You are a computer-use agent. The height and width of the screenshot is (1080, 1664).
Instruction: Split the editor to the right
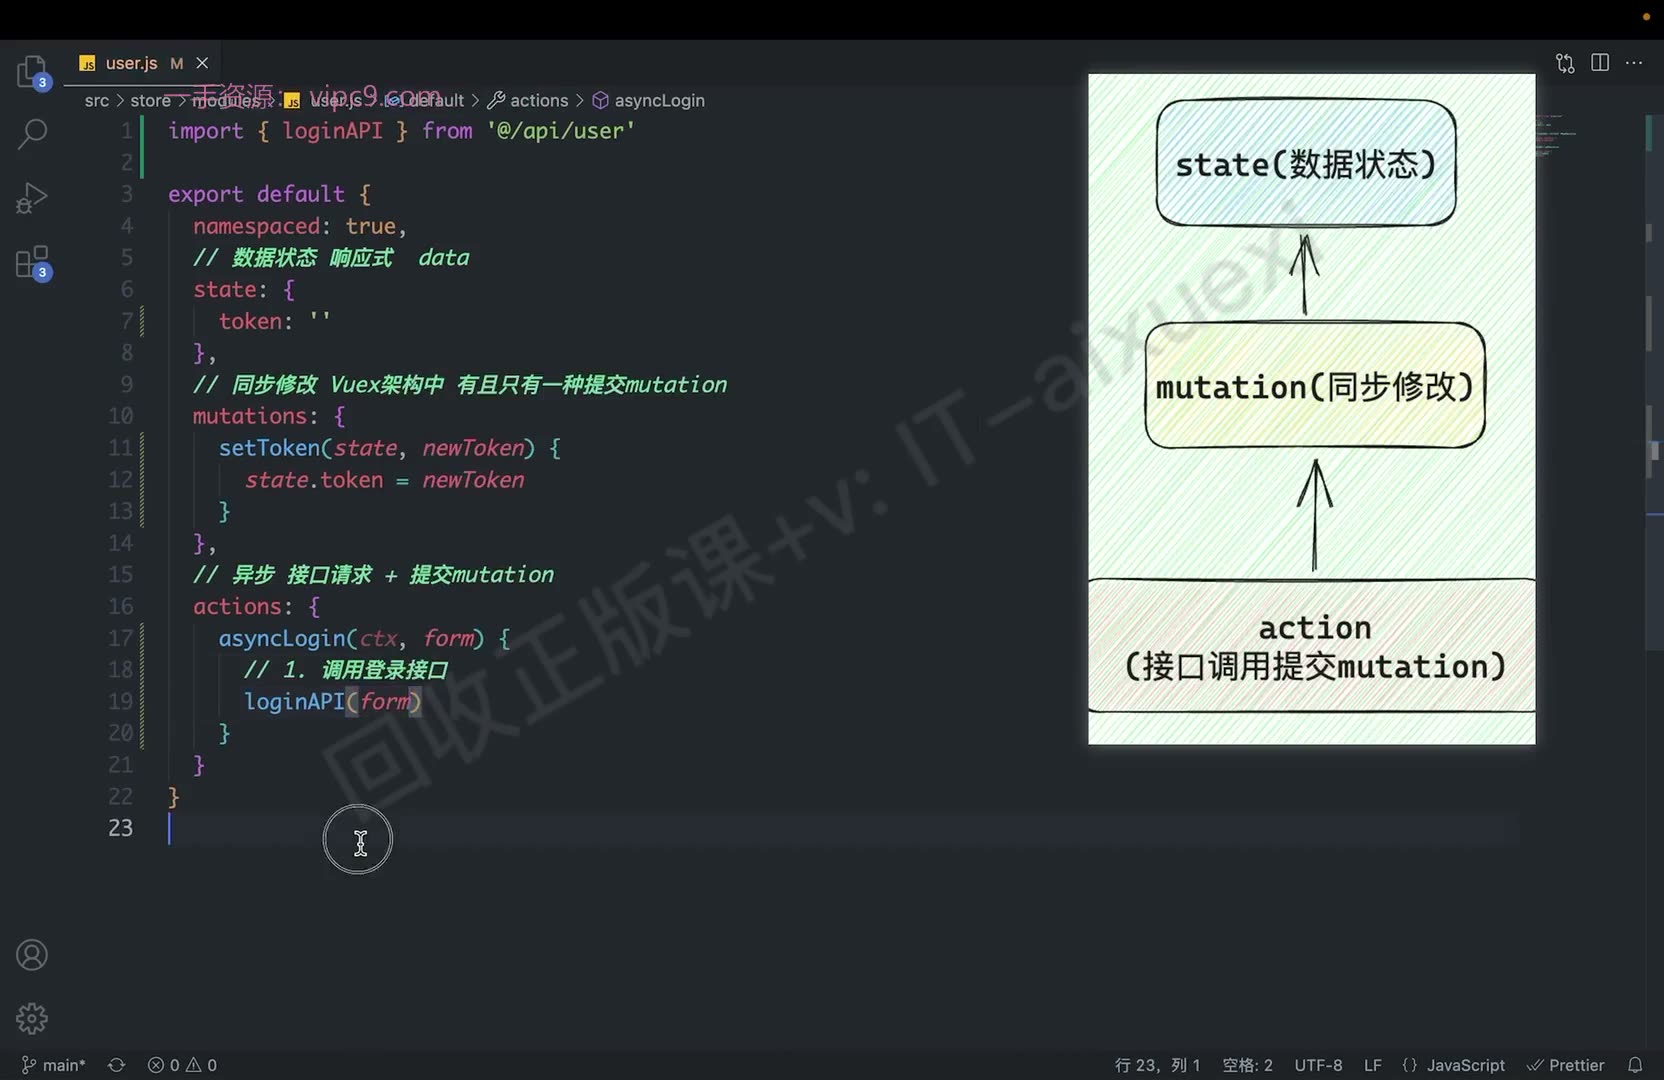coord(1600,63)
